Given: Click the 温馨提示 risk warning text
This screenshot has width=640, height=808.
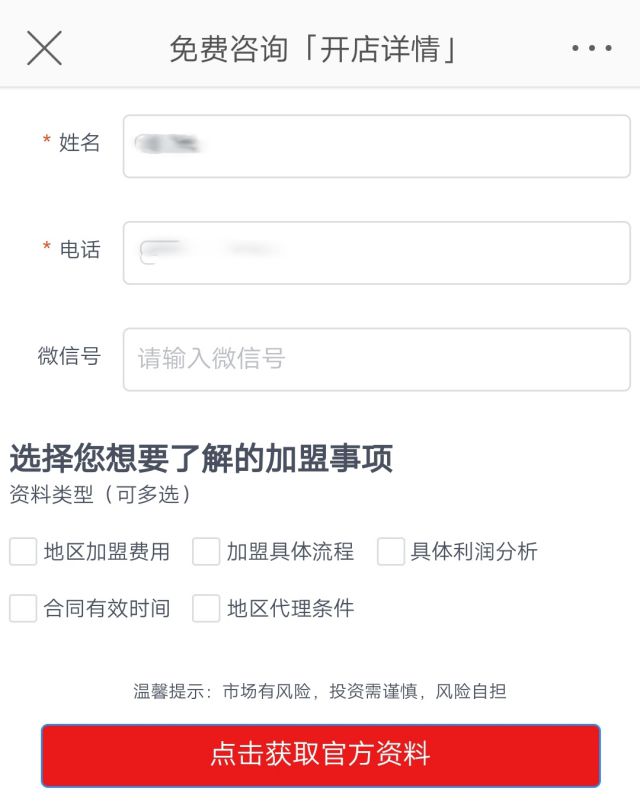Looking at the screenshot, I should click(320, 691).
